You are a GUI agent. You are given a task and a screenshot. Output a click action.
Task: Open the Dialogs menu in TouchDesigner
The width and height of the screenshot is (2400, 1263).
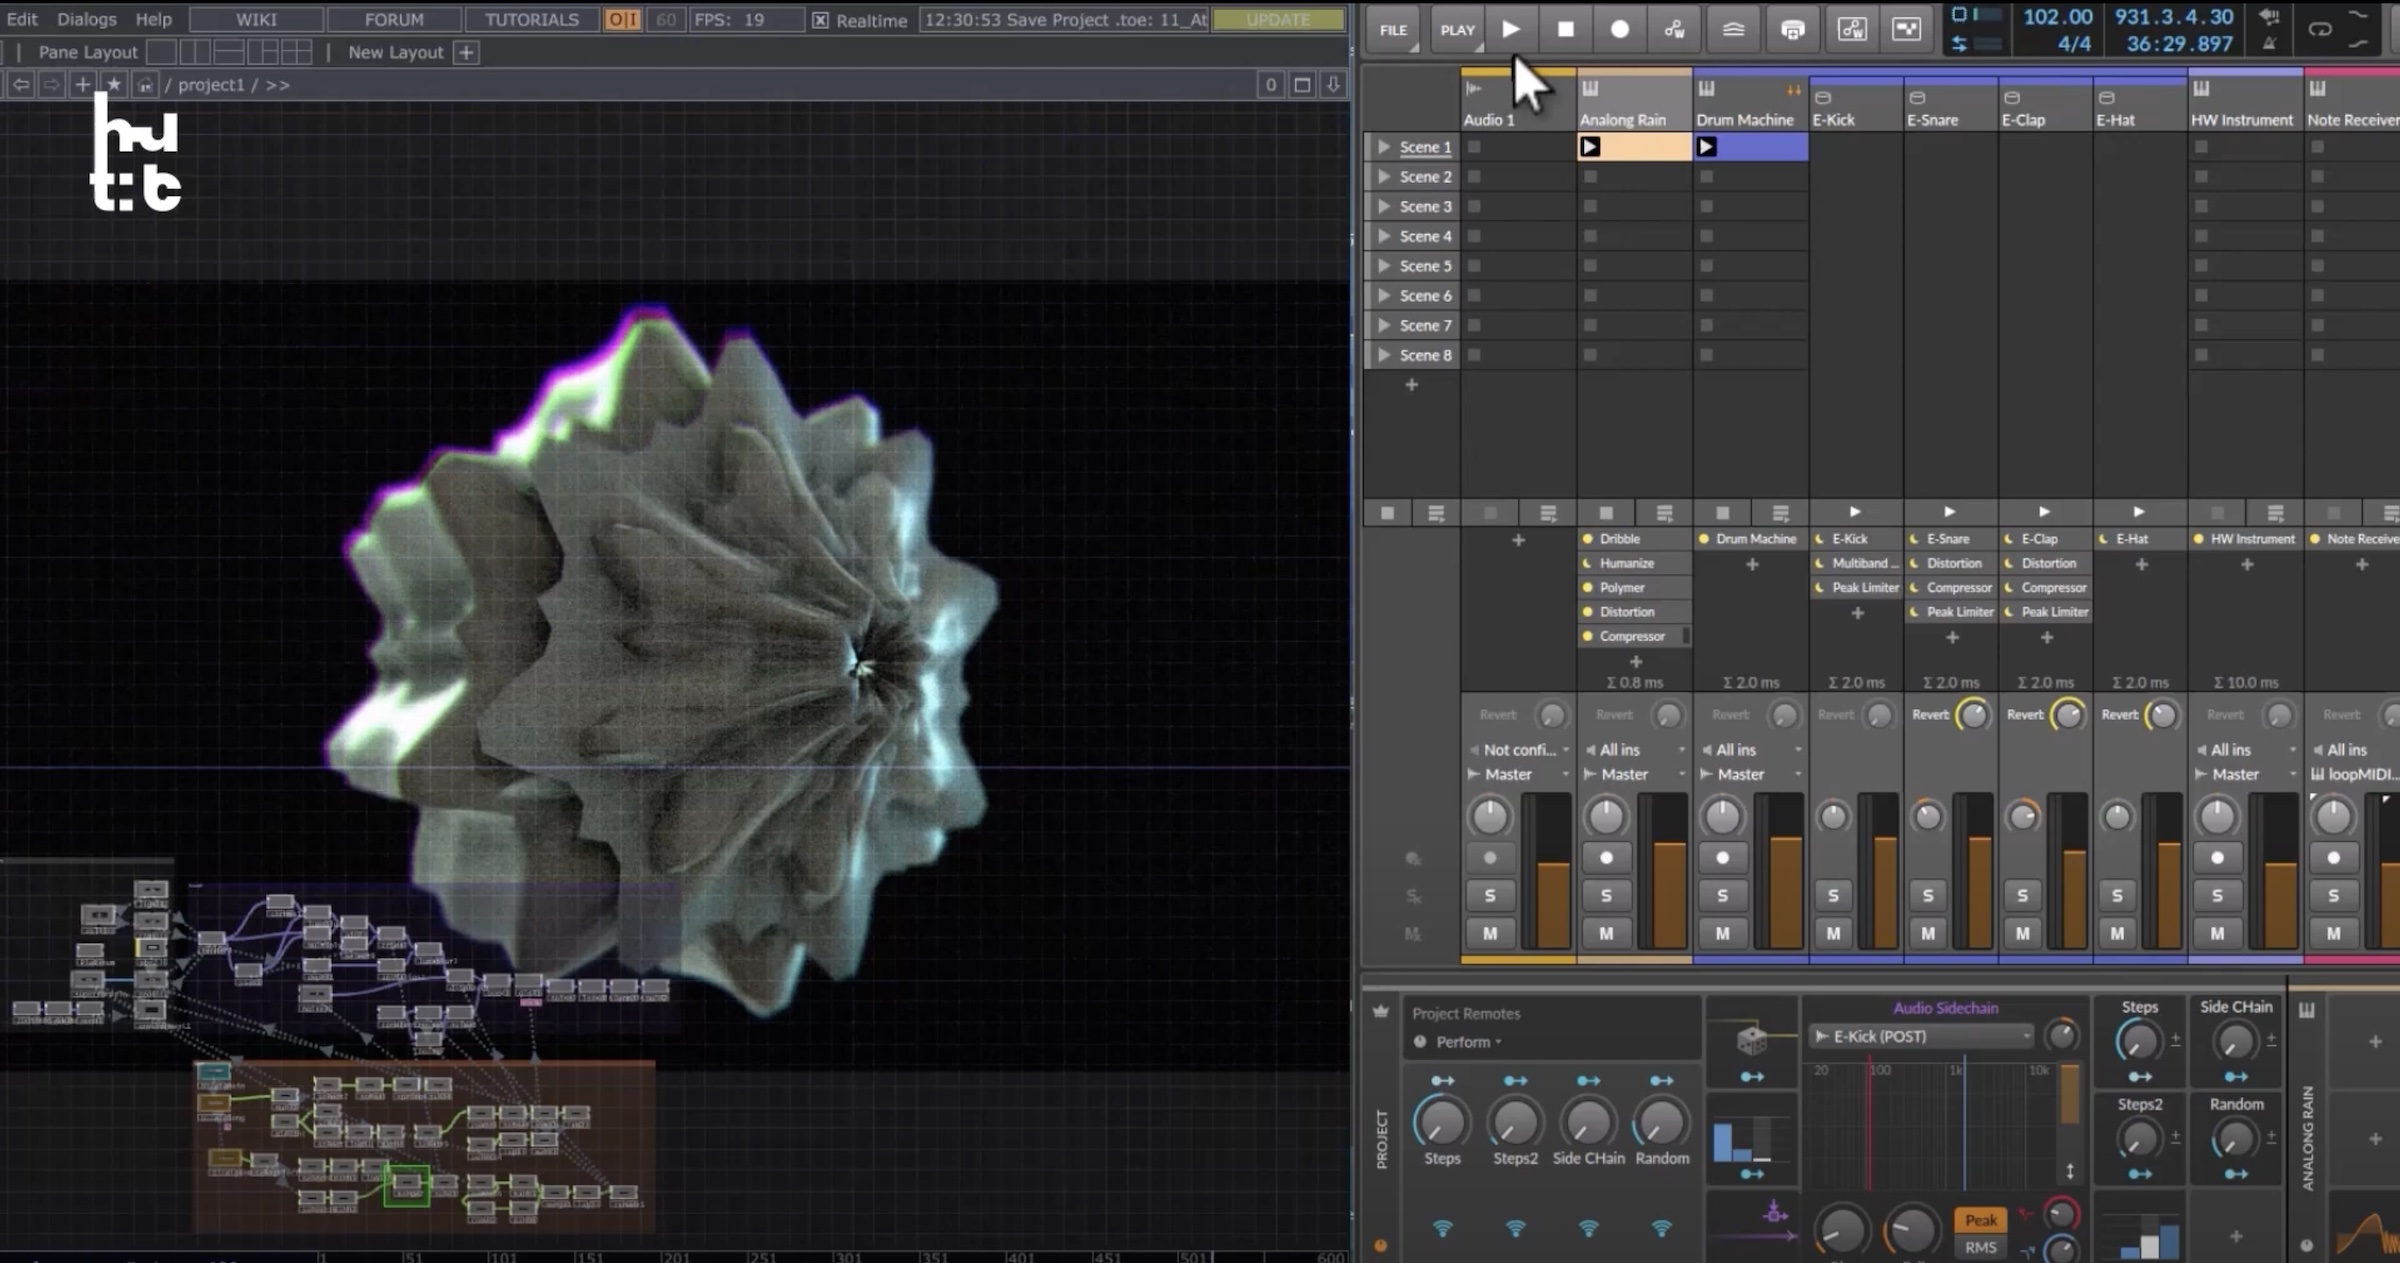[x=87, y=19]
